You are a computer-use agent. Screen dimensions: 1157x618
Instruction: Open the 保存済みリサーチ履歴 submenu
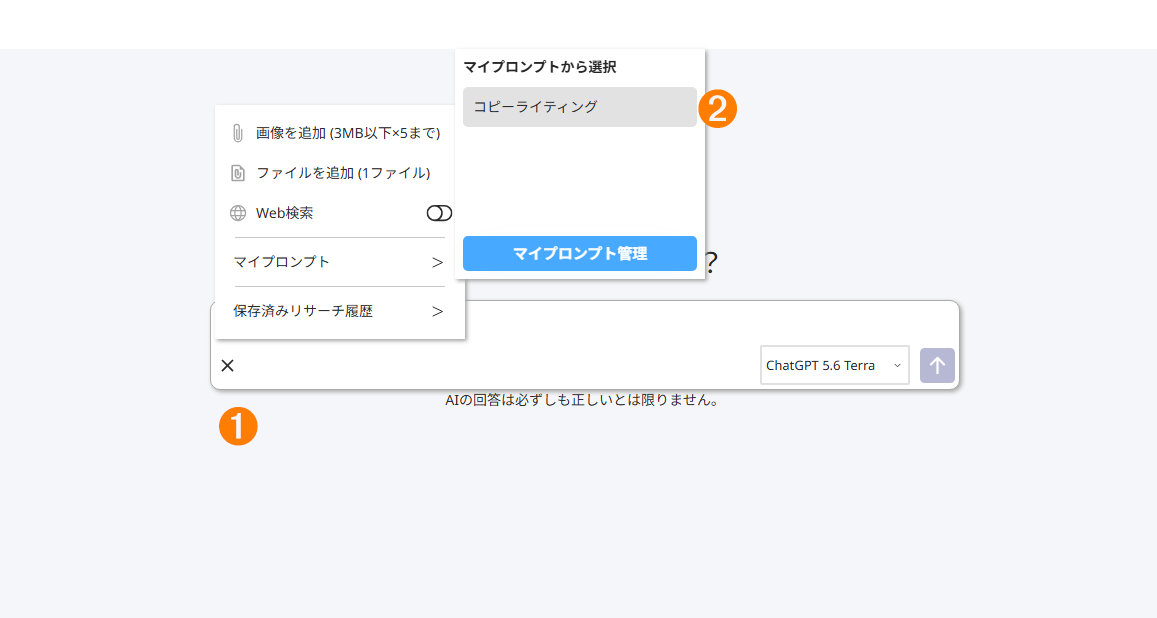(x=339, y=311)
